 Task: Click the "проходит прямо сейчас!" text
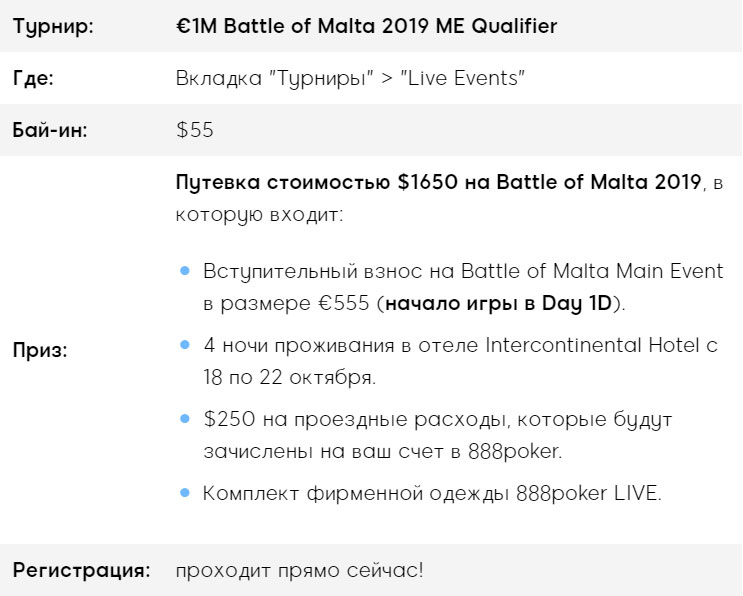tap(299, 571)
